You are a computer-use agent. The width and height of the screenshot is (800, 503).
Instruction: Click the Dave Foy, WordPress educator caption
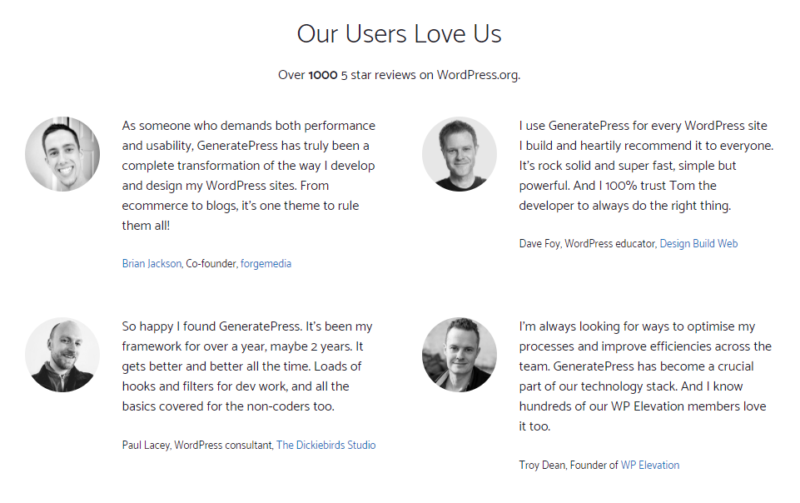coord(588,244)
